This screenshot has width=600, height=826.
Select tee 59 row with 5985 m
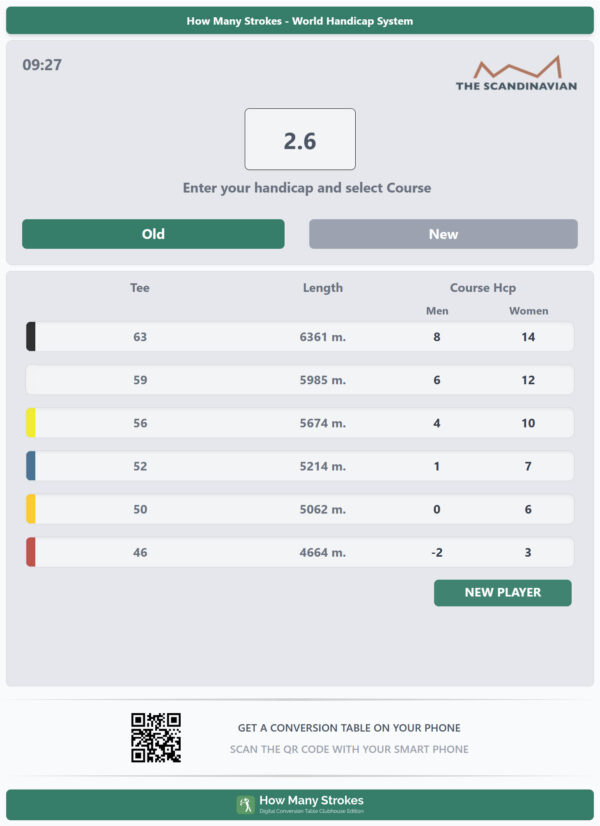[300, 380]
